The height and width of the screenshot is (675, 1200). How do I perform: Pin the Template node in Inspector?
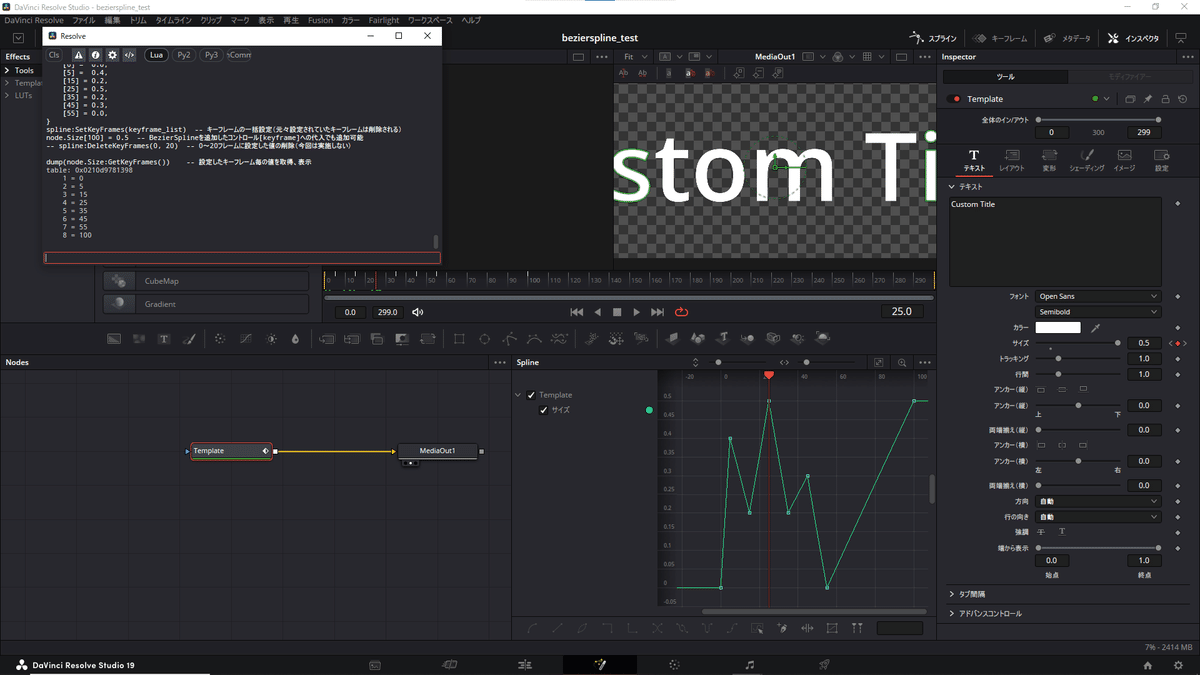(x=1148, y=99)
